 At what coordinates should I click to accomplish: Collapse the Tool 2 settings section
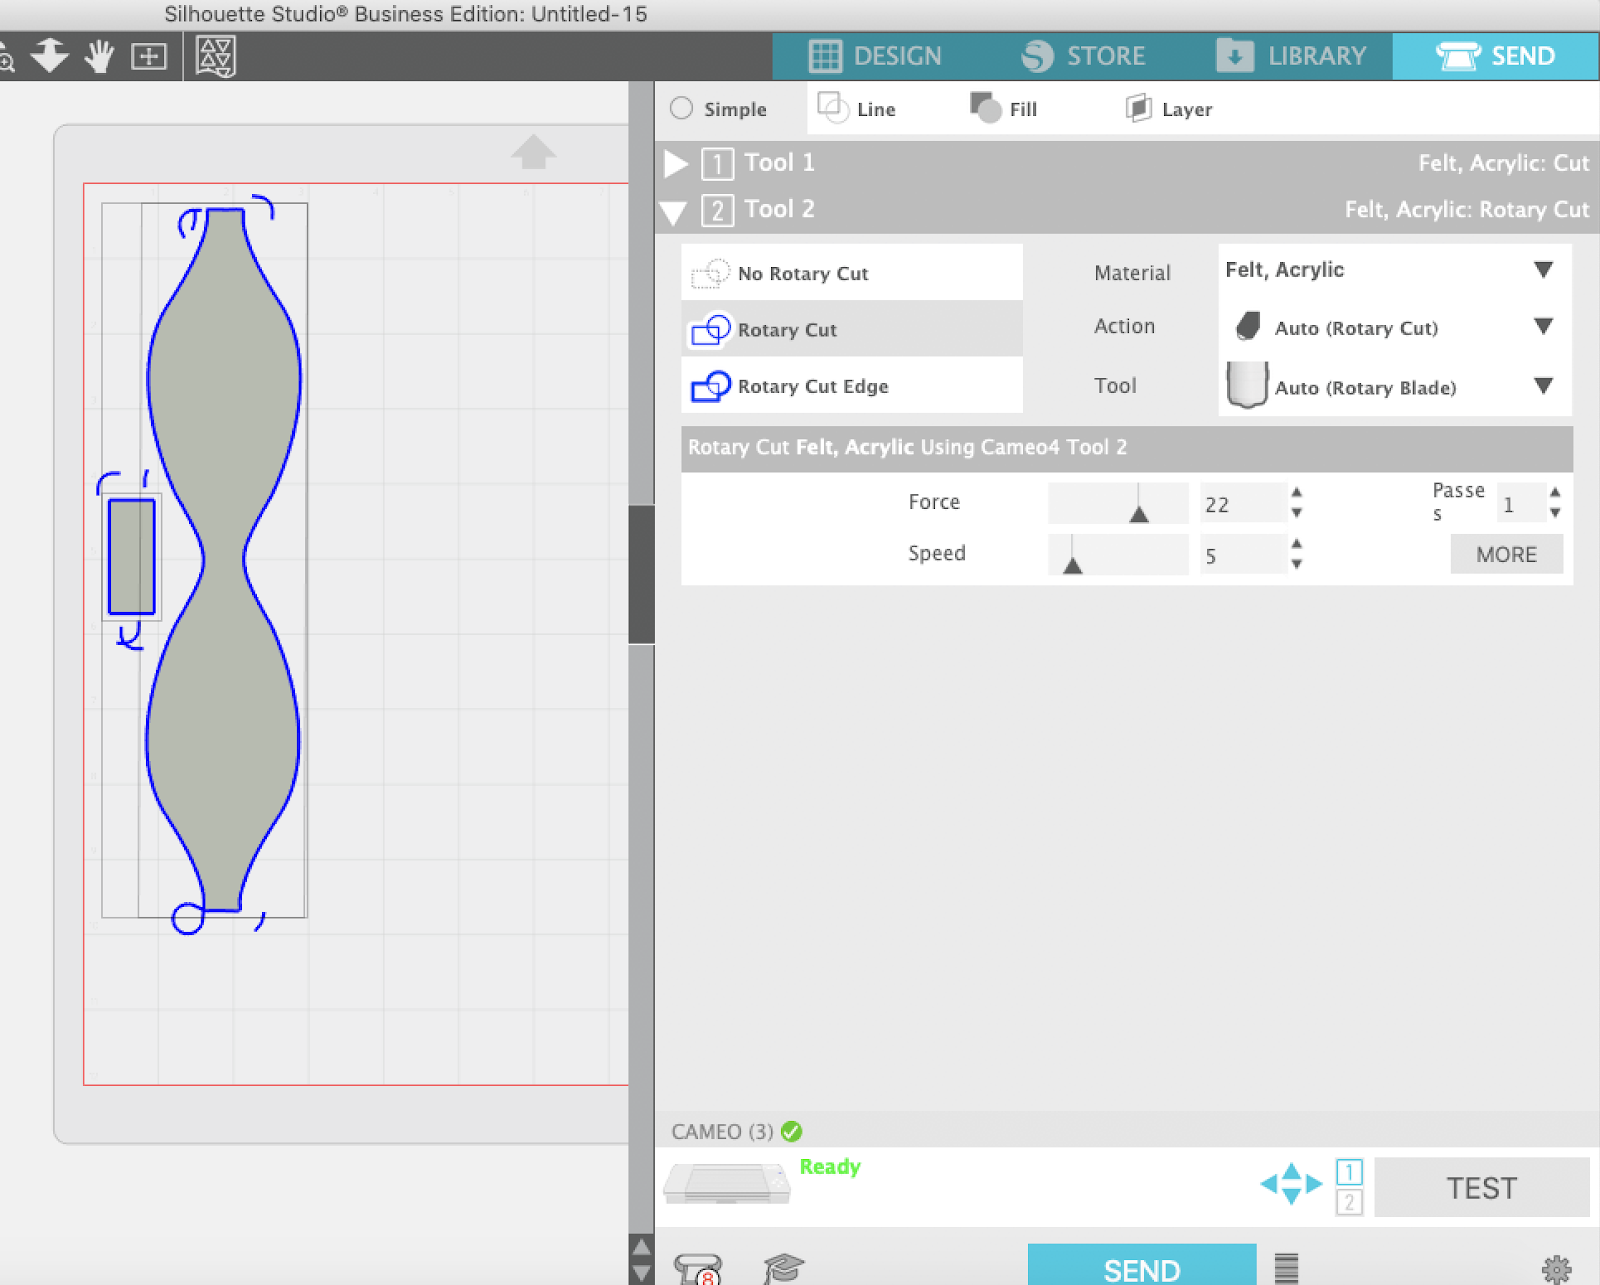[x=673, y=210]
